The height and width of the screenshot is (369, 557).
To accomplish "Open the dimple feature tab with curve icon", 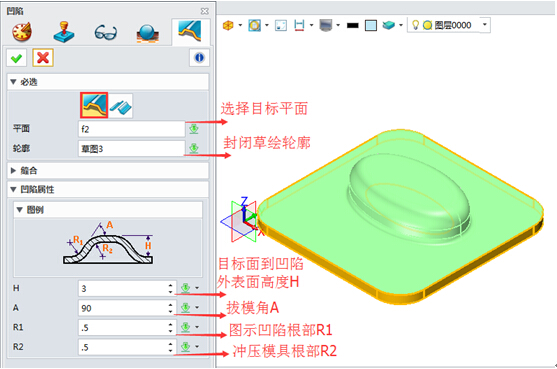I will coord(190,32).
